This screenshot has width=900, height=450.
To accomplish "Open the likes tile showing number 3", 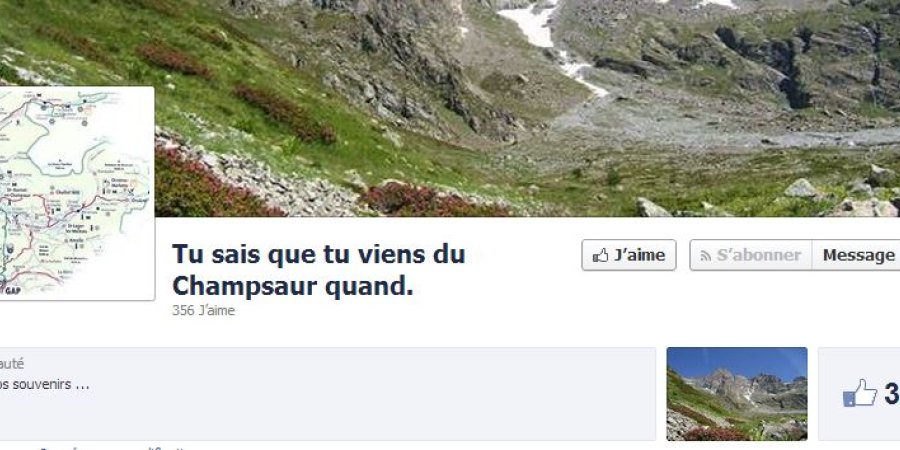I will point(859,394).
